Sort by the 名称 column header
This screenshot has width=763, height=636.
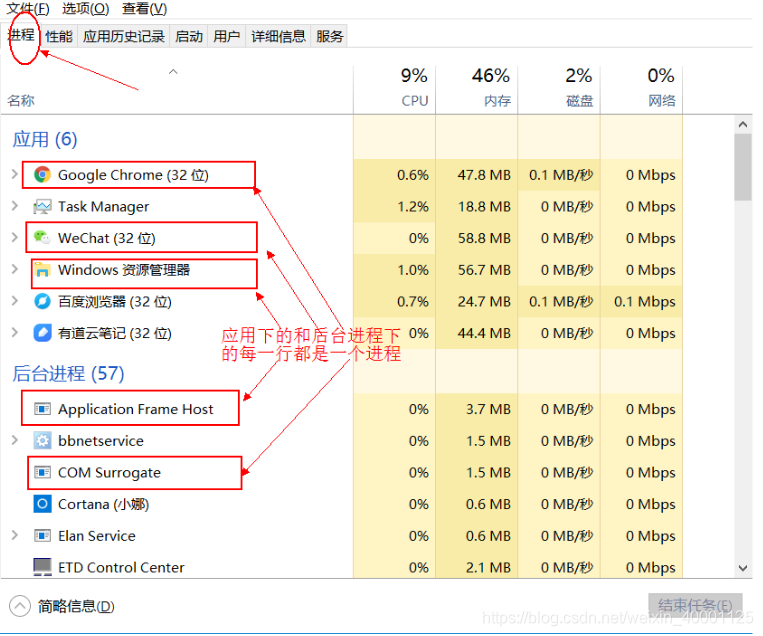pos(21,100)
